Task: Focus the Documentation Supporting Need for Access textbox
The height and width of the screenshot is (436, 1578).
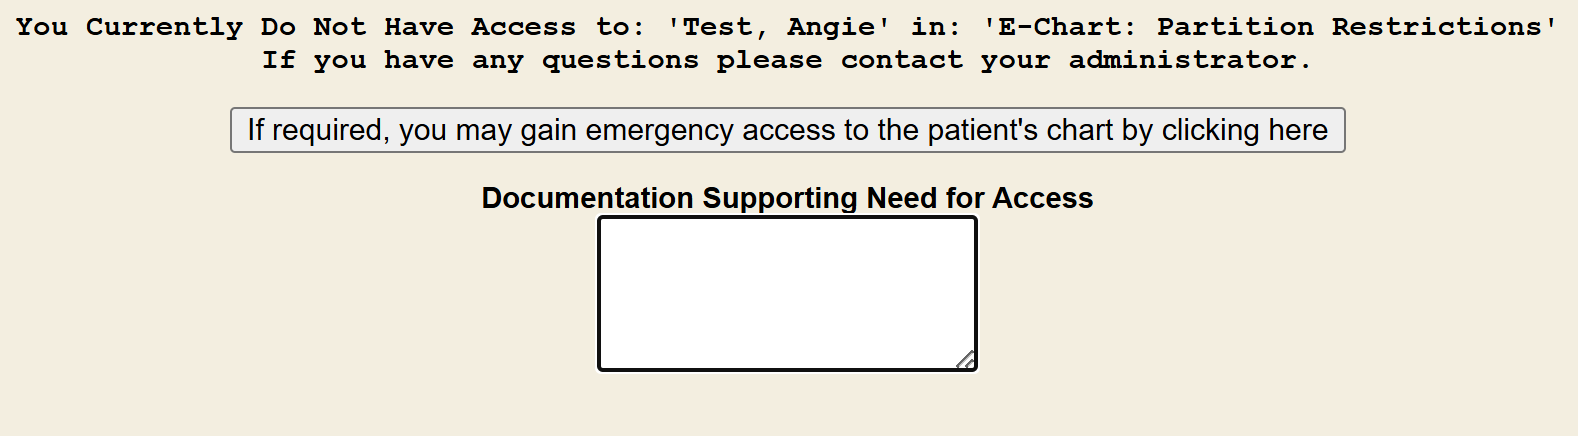Action: (x=786, y=293)
